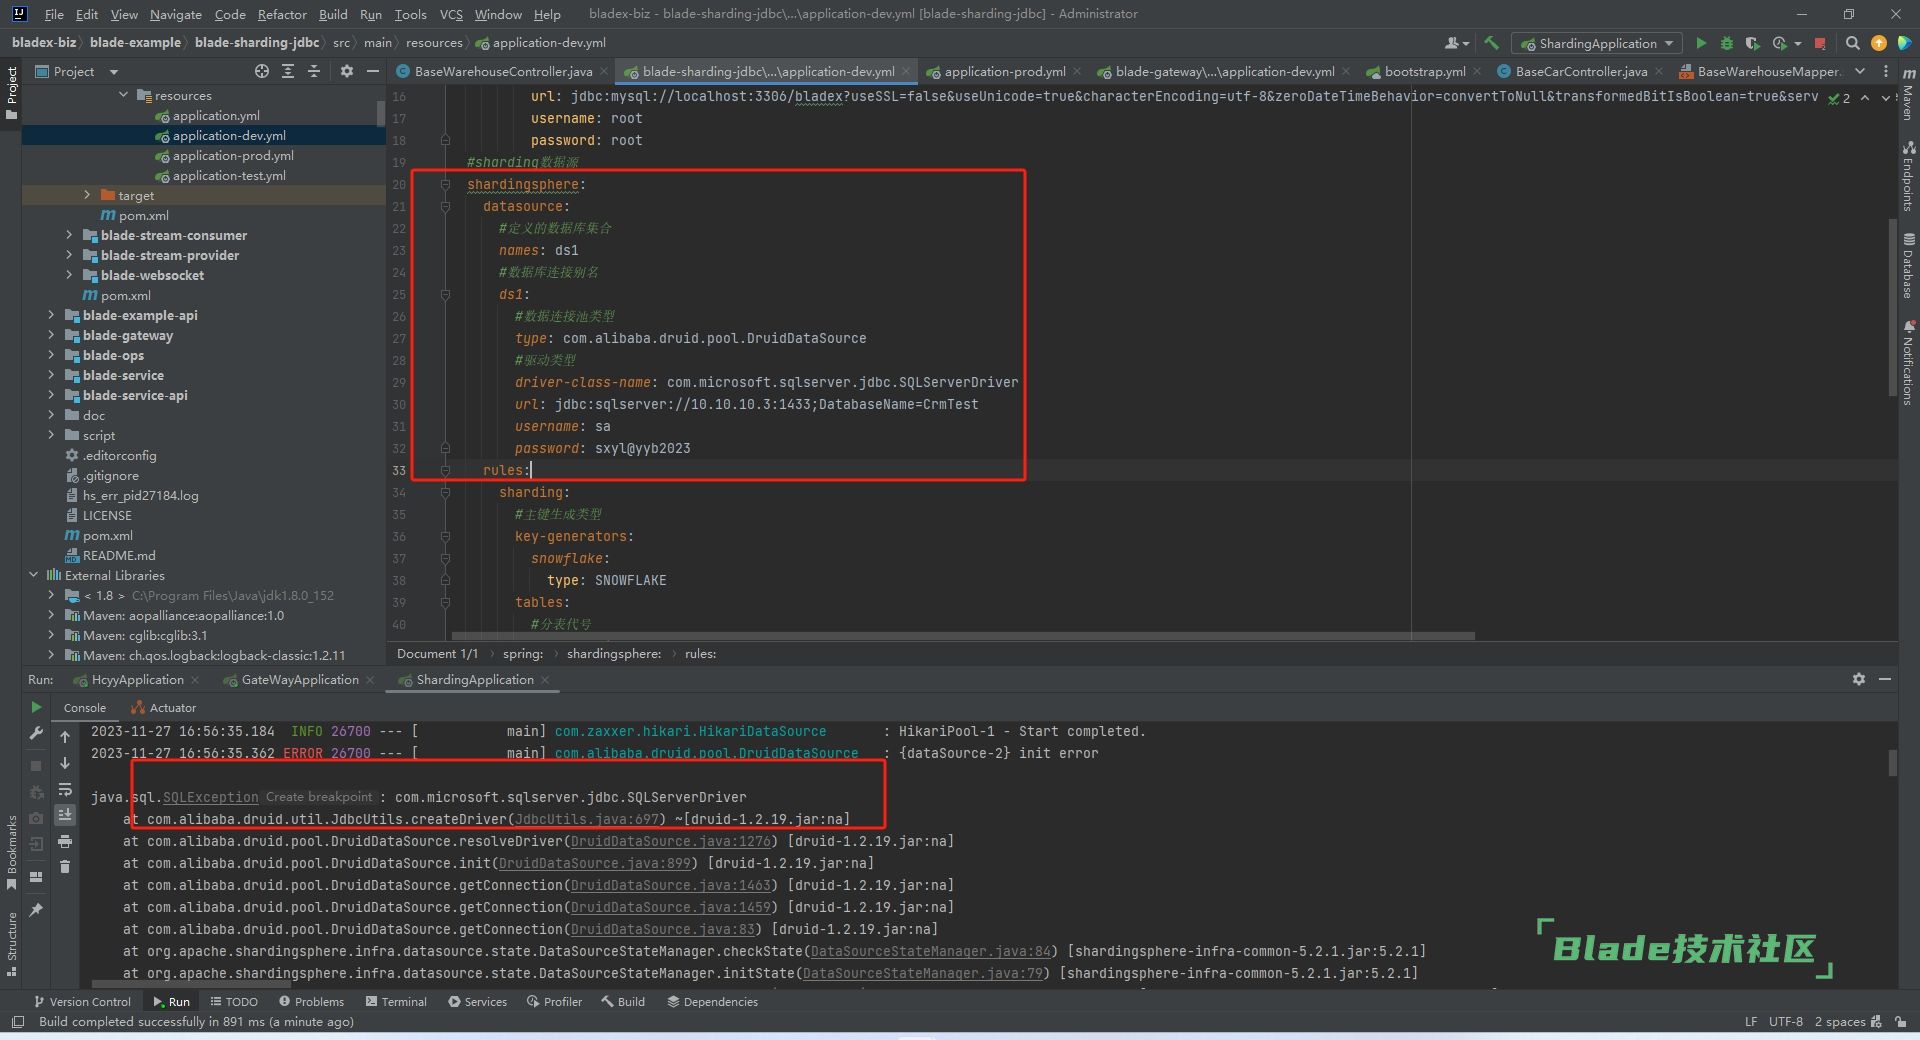The image size is (1920, 1040).
Task: Click the SQLException link in console
Action: coord(210,797)
